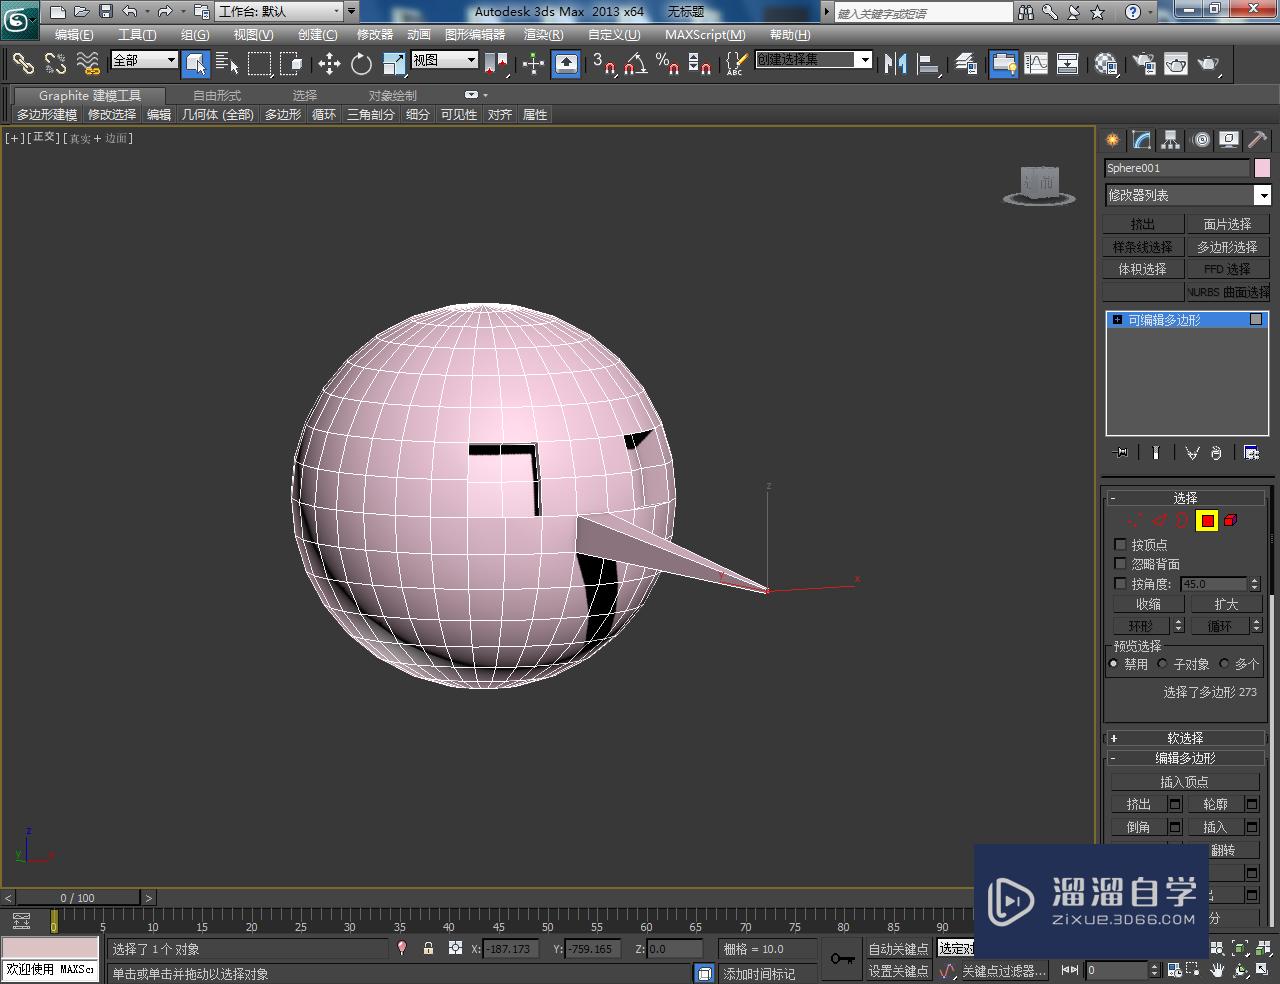Select Bind to Space Warp tool

(88, 64)
